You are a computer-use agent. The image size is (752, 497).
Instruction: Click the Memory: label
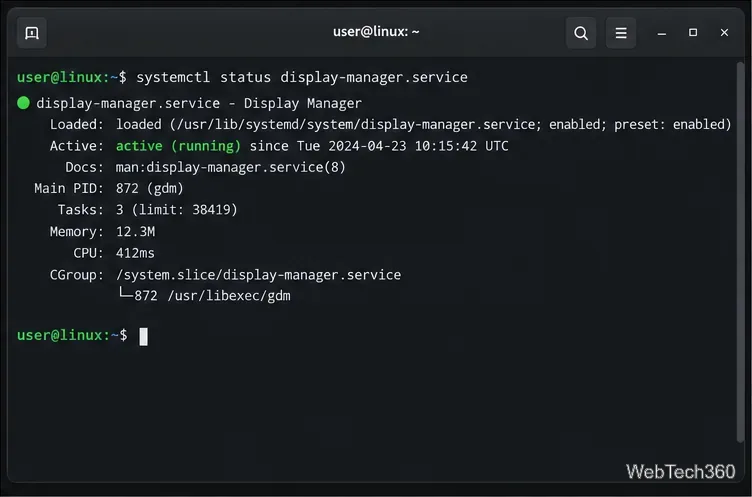point(77,232)
